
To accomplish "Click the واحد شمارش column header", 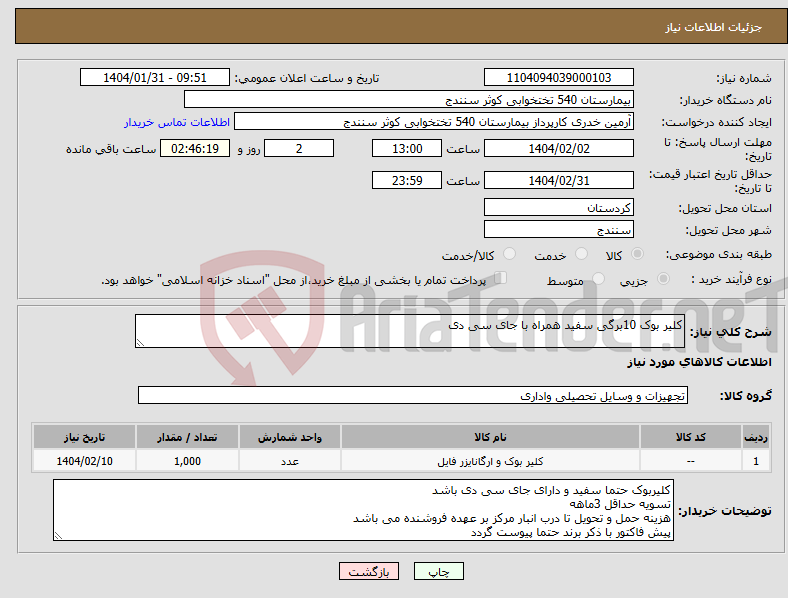I will click(x=290, y=437).
